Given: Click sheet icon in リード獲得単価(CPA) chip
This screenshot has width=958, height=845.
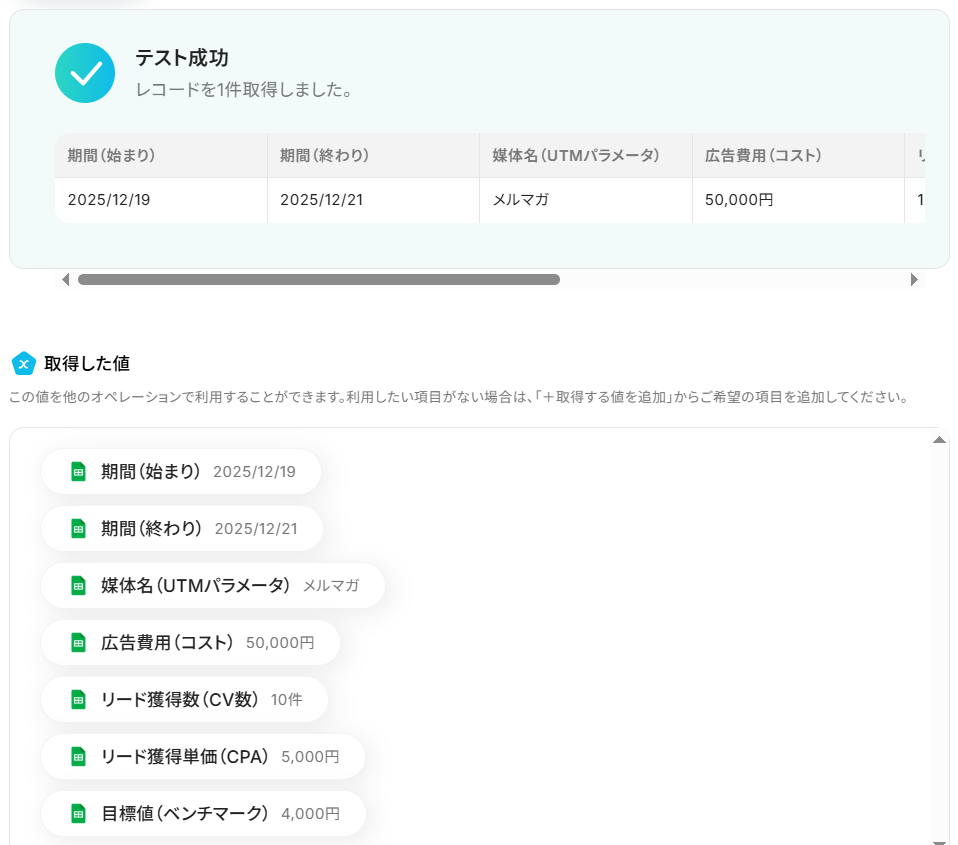Looking at the screenshot, I should click(x=78, y=756).
